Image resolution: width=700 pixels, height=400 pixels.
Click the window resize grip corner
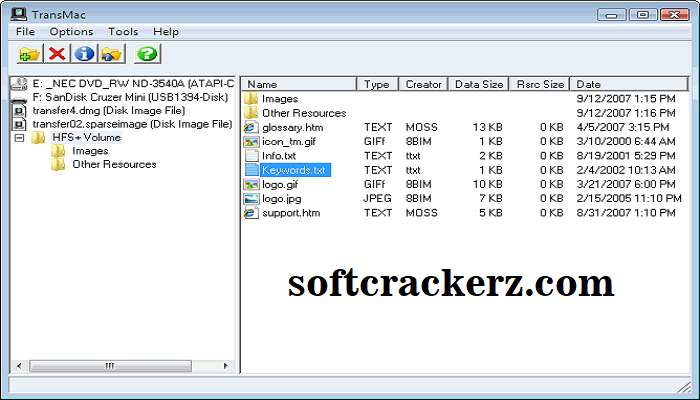click(x=683, y=387)
